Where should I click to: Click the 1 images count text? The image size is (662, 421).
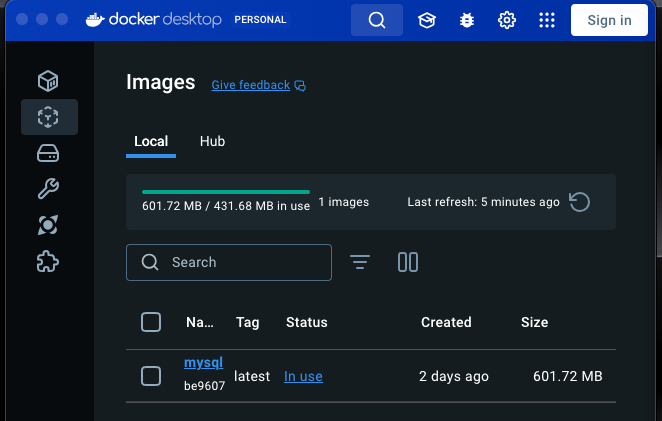[x=344, y=202]
